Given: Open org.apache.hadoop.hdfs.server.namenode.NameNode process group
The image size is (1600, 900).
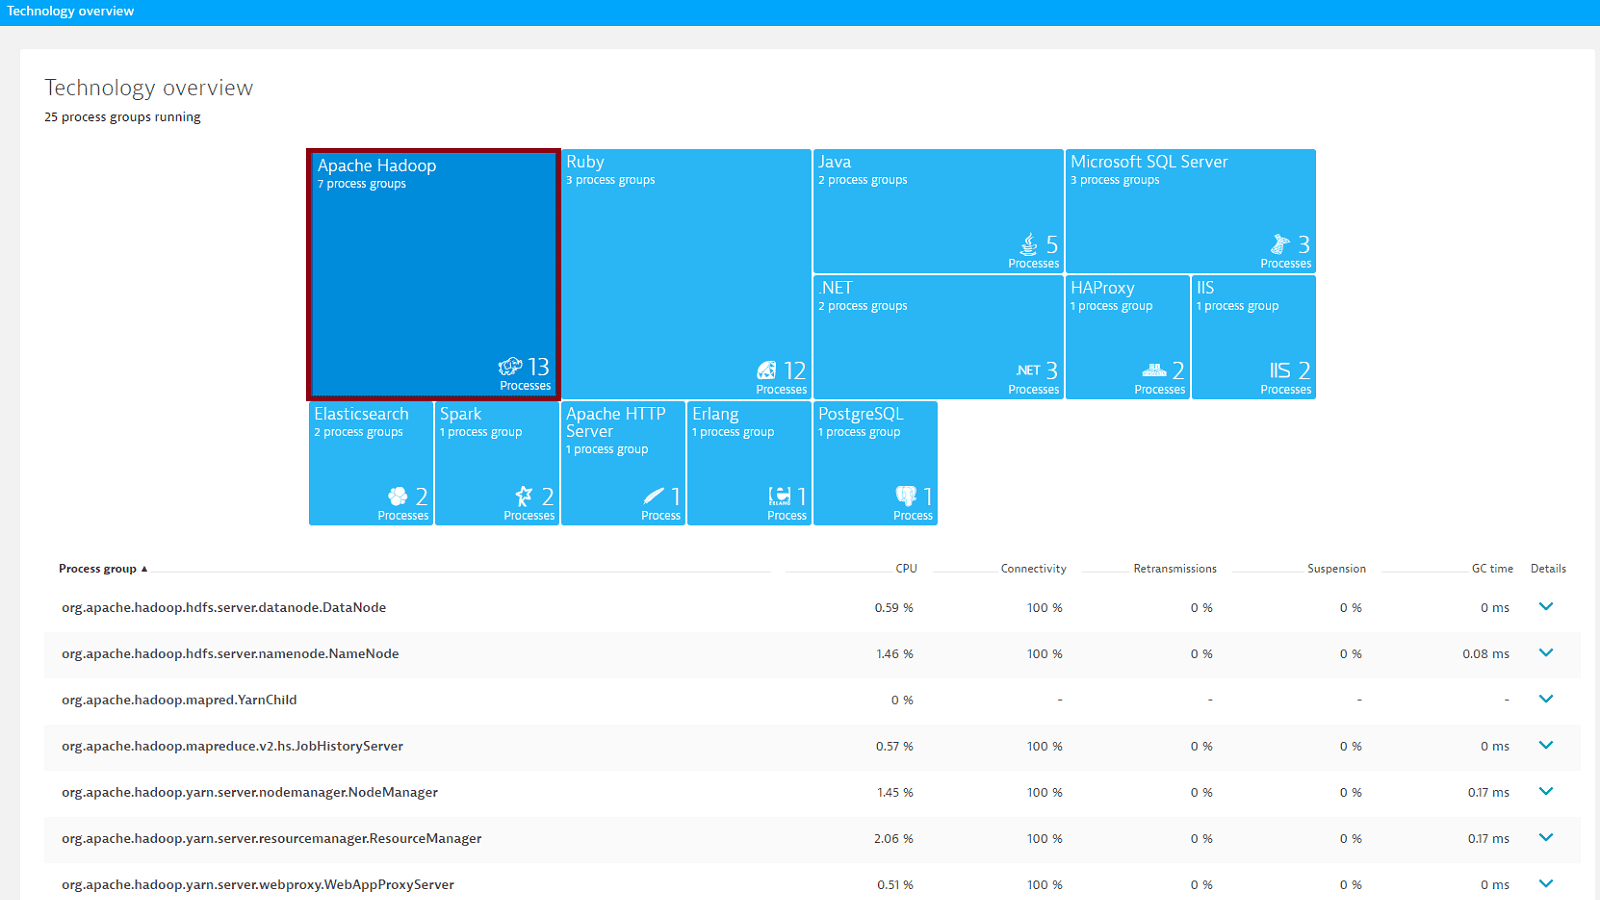Looking at the screenshot, I should tap(230, 654).
